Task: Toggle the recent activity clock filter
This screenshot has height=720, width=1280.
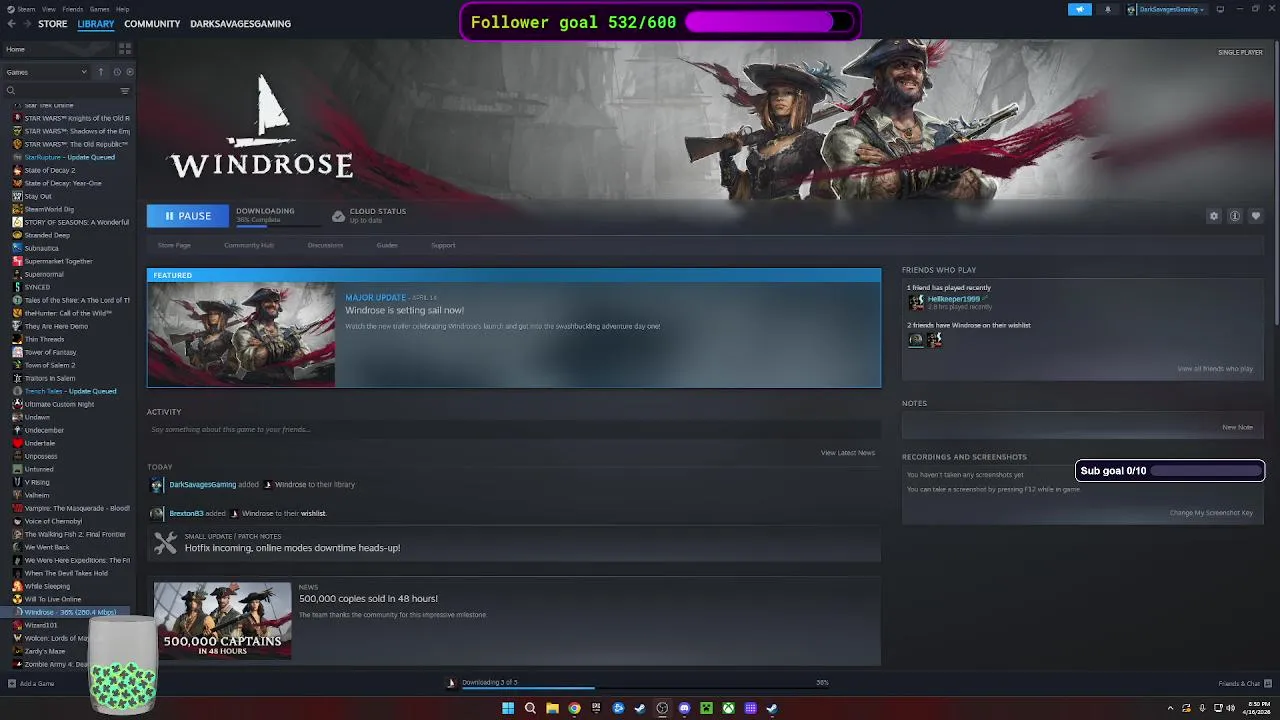Action: [x=117, y=72]
